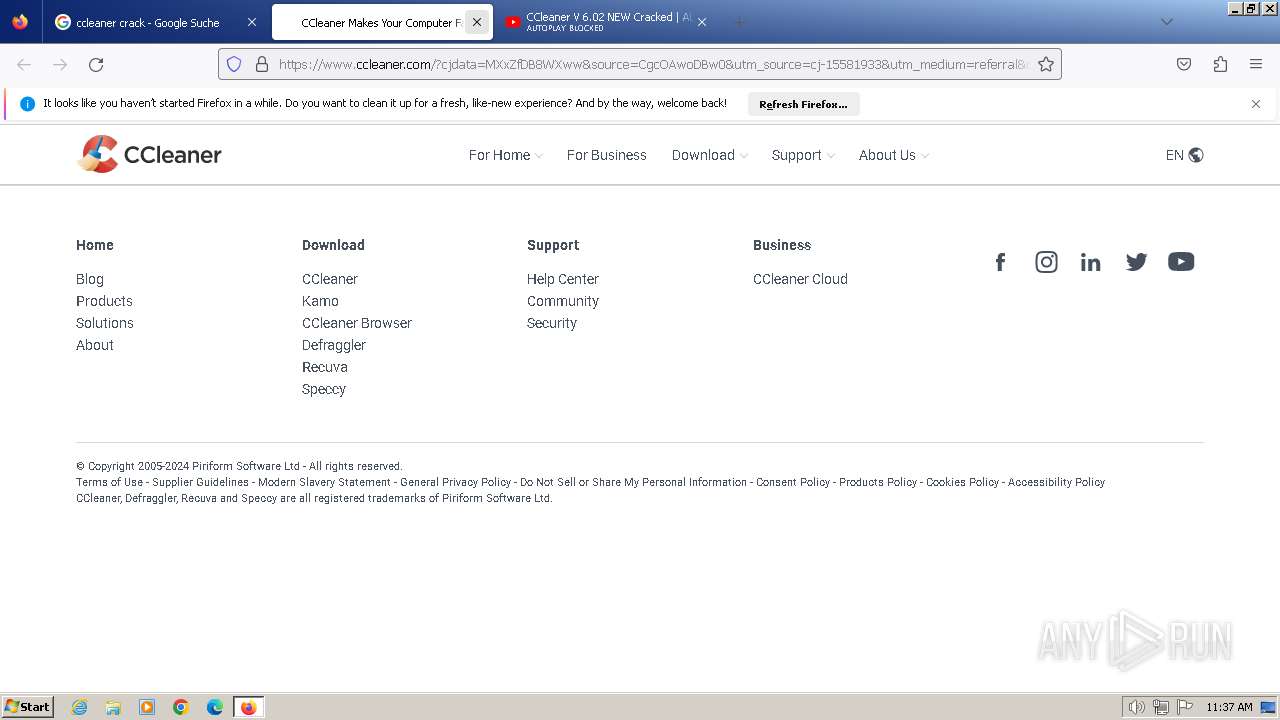This screenshot has height=720, width=1280.
Task: Open Firefox application menu hamburger
Action: coord(1256,64)
